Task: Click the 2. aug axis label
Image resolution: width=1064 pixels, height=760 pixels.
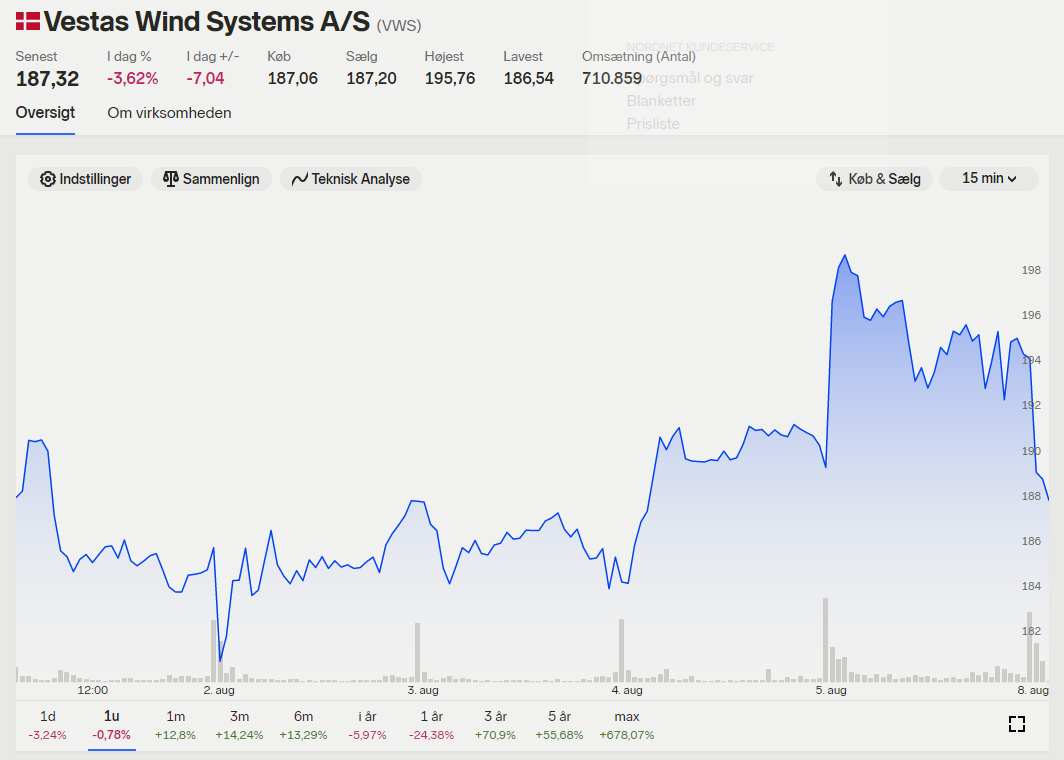Action: (219, 690)
